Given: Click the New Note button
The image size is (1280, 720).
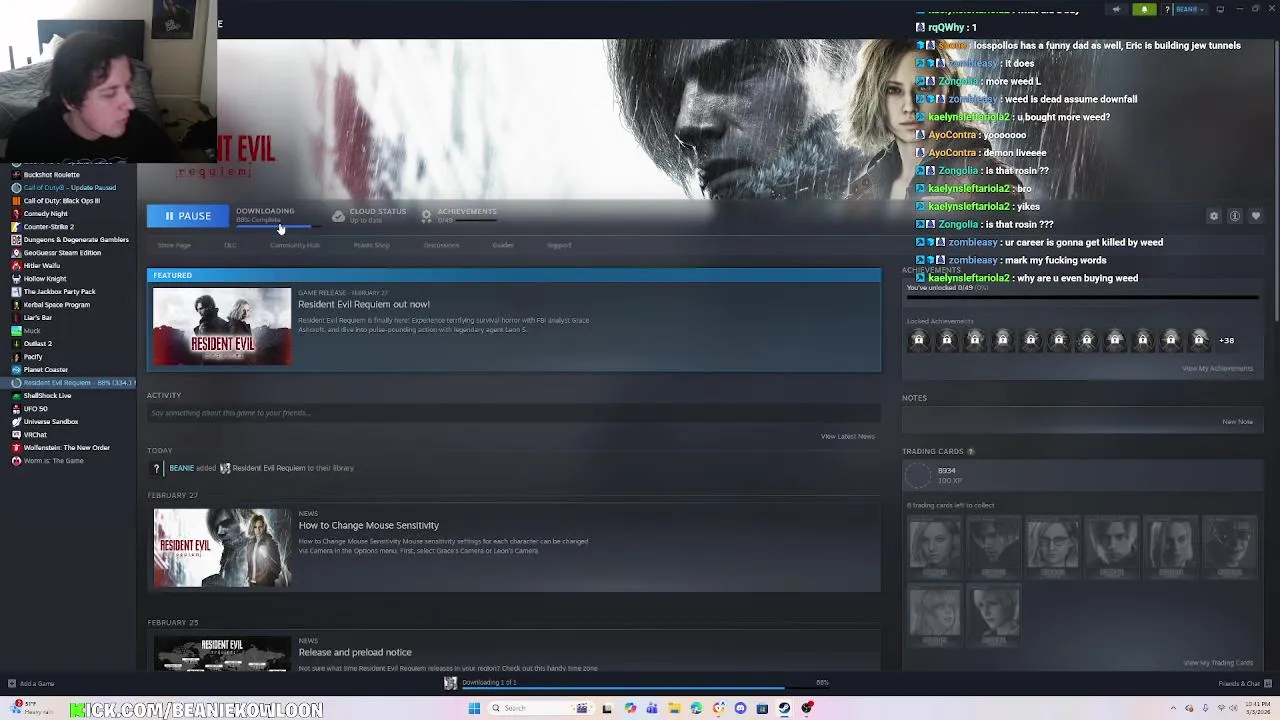Looking at the screenshot, I should click(x=1237, y=422).
